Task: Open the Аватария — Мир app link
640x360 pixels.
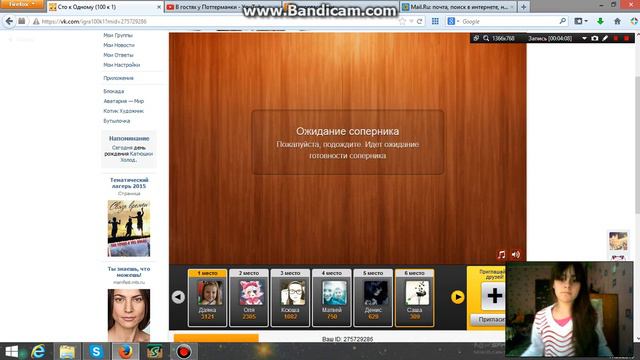Action: coord(123,101)
